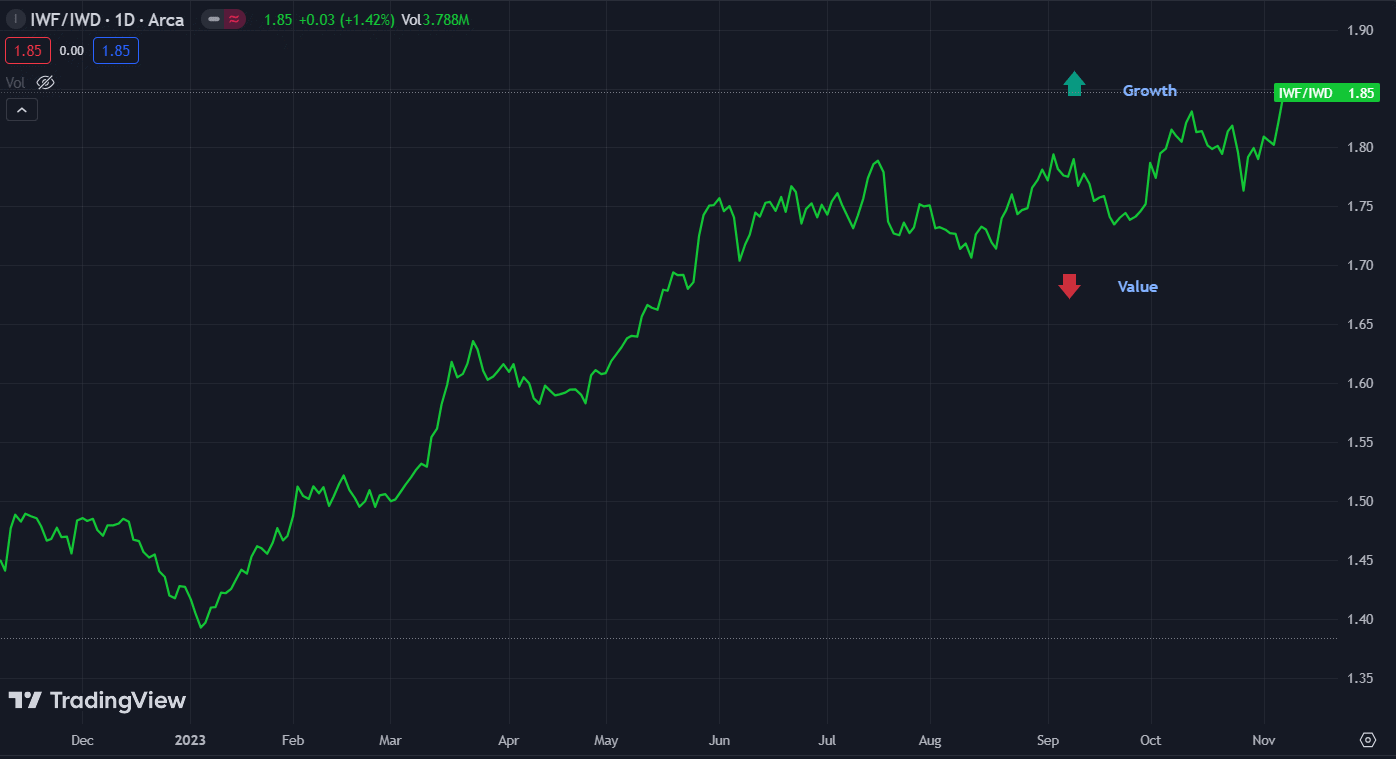Click the round symbol logo beside IWF/IWD

pyautogui.click(x=15, y=19)
